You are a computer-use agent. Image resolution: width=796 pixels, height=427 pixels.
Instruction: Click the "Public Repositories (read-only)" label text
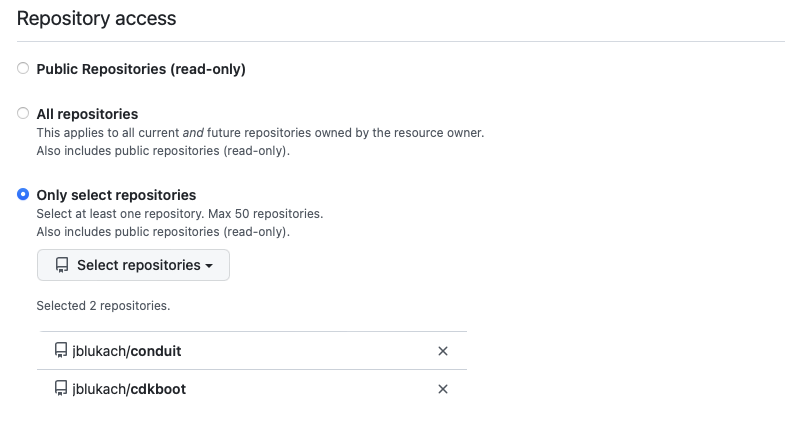tap(141, 69)
